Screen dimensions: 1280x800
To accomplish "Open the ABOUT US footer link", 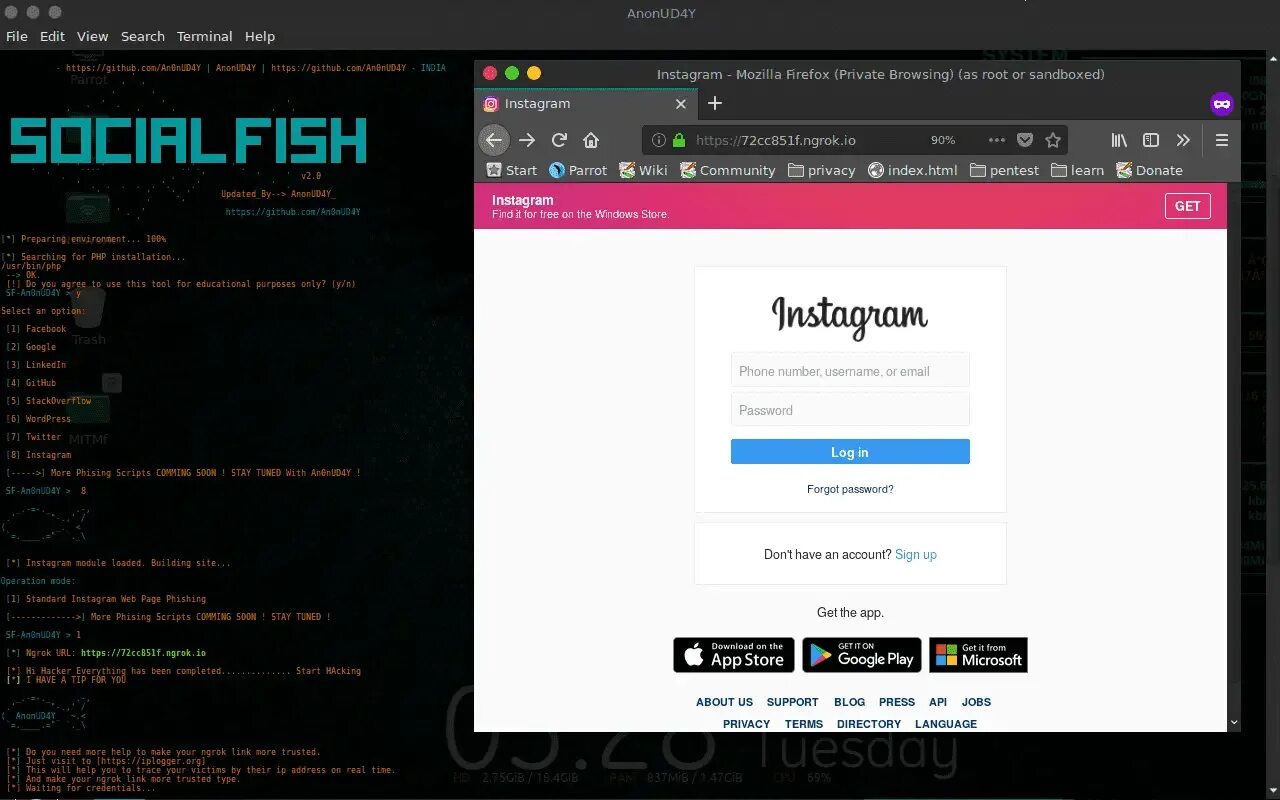I will coord(724,702).
